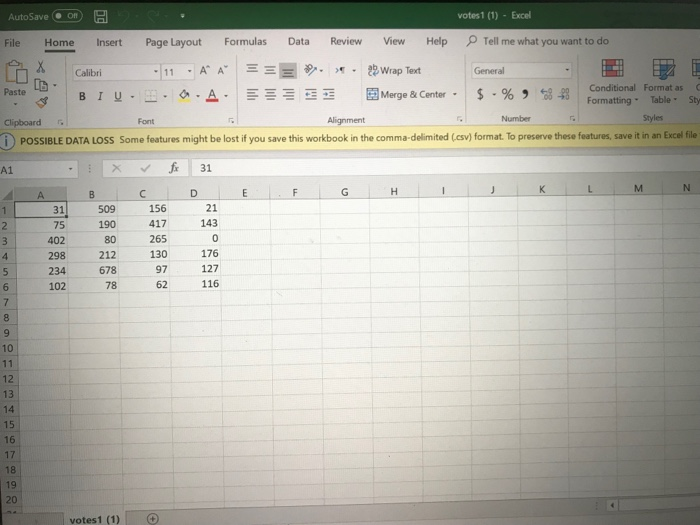Toggle Italic formatting
This screenshot has width=700, height=525.
100,96
